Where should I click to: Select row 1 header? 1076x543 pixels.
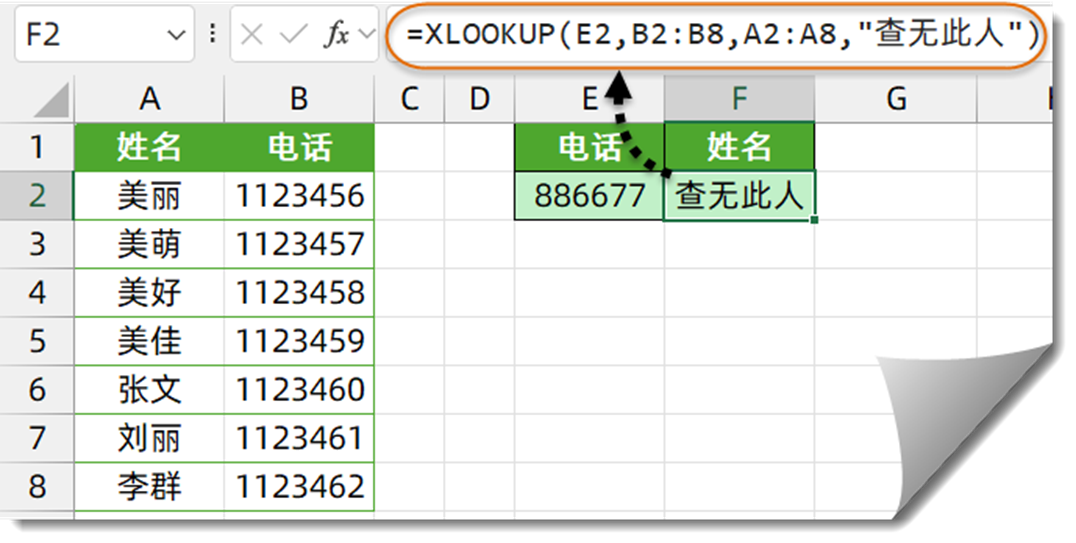click(x=37, y=147)
